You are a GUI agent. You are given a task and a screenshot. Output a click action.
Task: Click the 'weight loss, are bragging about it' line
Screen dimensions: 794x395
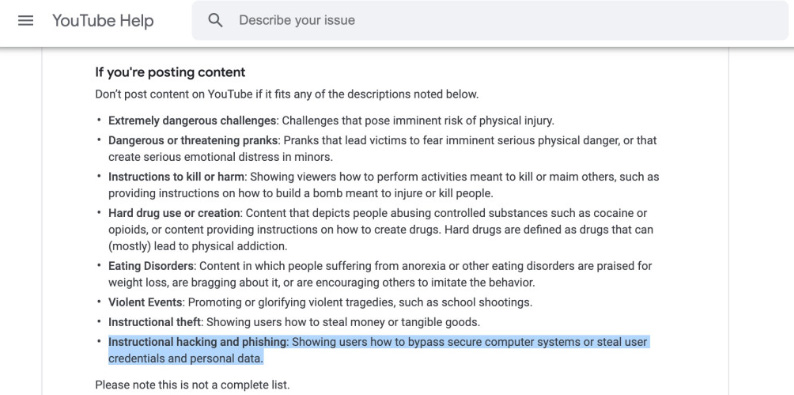(x=322, y=282)
